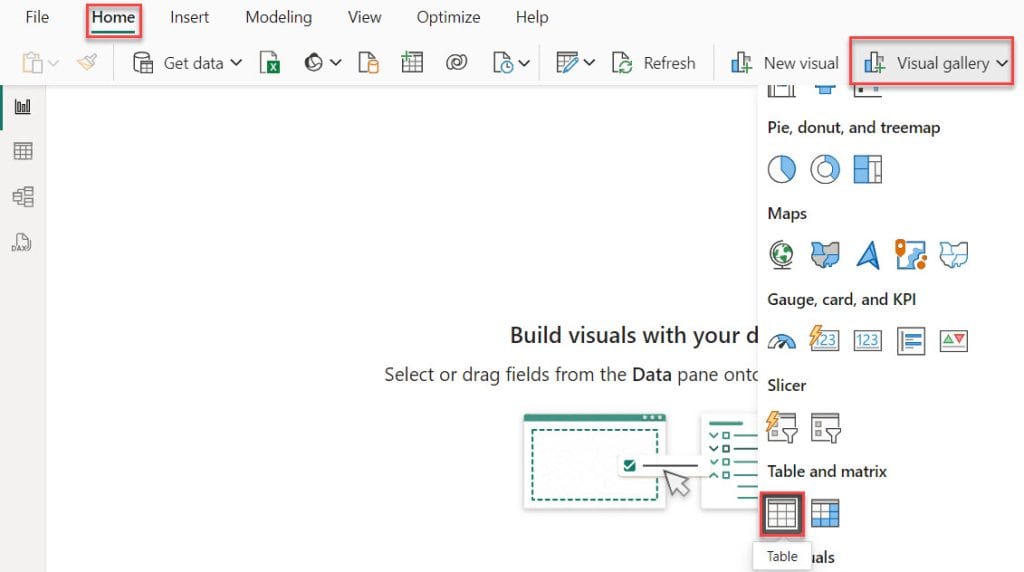Switch to Table view in sidebar
Screen dimensions: 1024x572
tap(23, 151)
